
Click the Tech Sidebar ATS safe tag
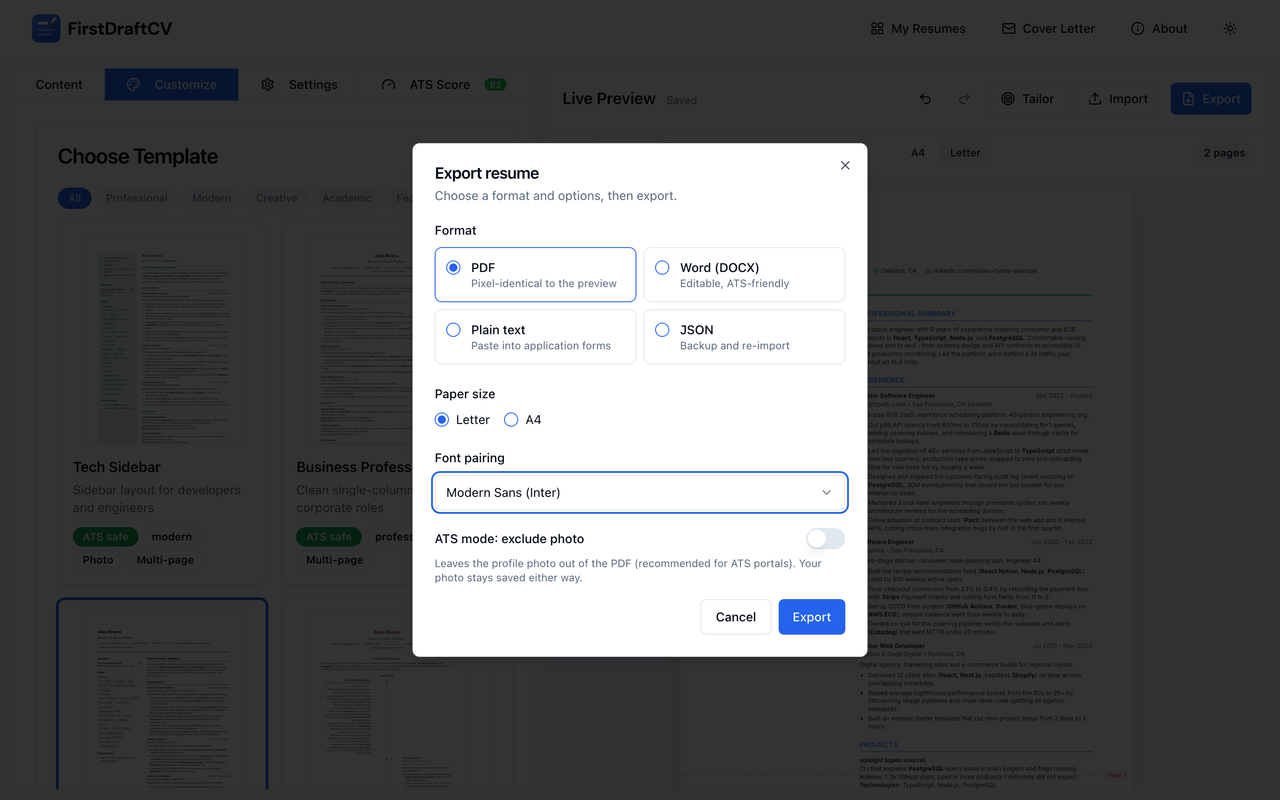[x=105, y=537]
